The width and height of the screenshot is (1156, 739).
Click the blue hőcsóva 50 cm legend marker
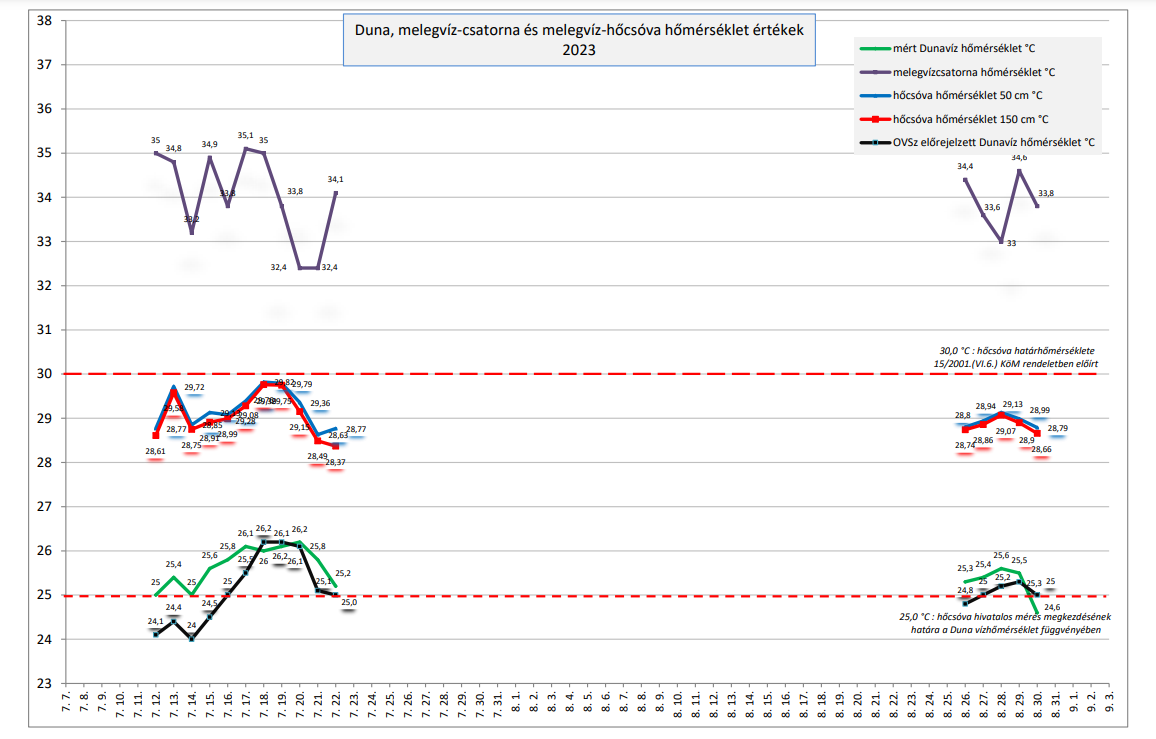click(x=875, y=95)
